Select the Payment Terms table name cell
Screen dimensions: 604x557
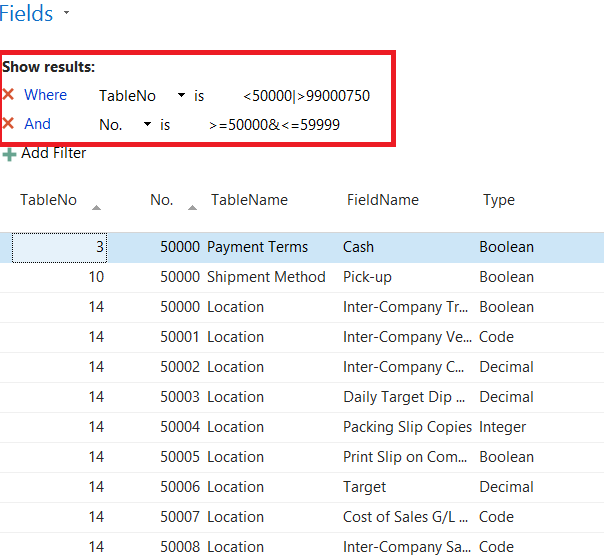(x=257, y=247)
